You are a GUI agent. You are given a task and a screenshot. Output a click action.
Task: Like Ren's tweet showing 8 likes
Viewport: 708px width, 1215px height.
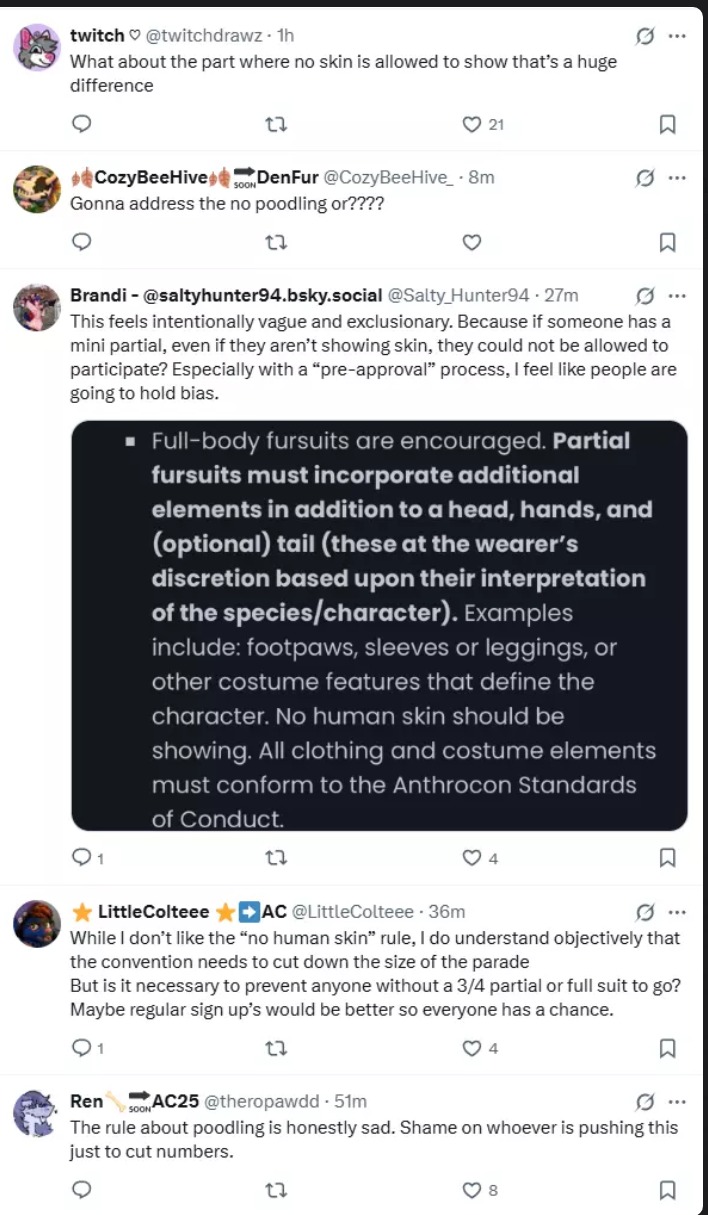472,1189
